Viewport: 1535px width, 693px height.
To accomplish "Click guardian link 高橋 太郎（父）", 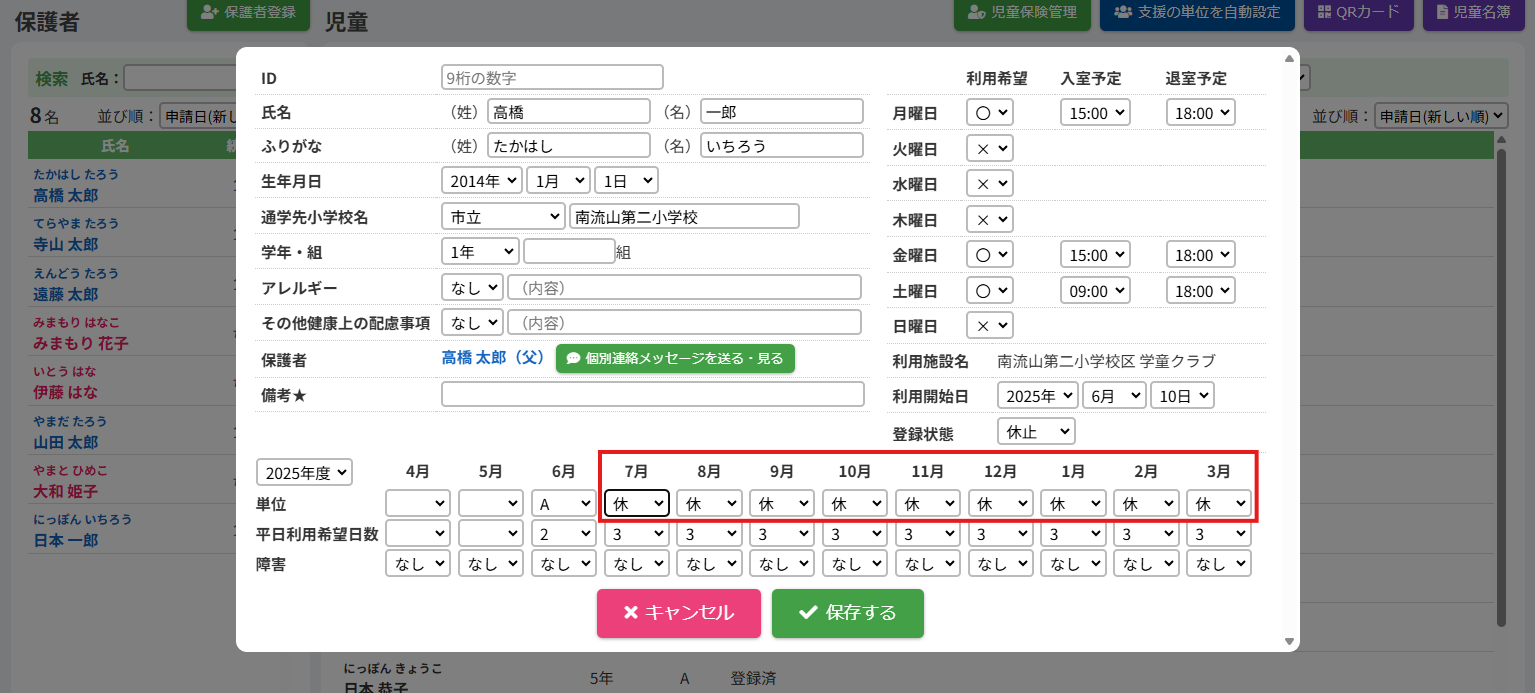I will (x=492, y=358).
